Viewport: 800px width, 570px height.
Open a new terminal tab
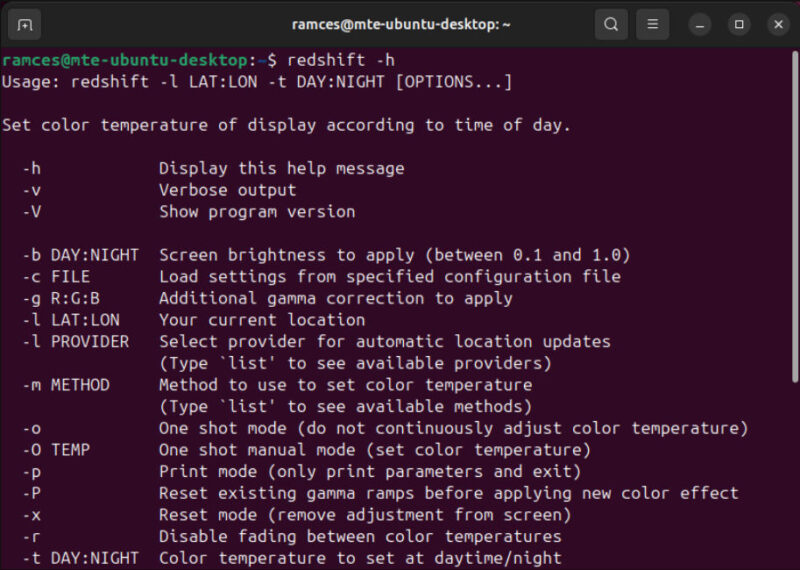coord(24,24)
